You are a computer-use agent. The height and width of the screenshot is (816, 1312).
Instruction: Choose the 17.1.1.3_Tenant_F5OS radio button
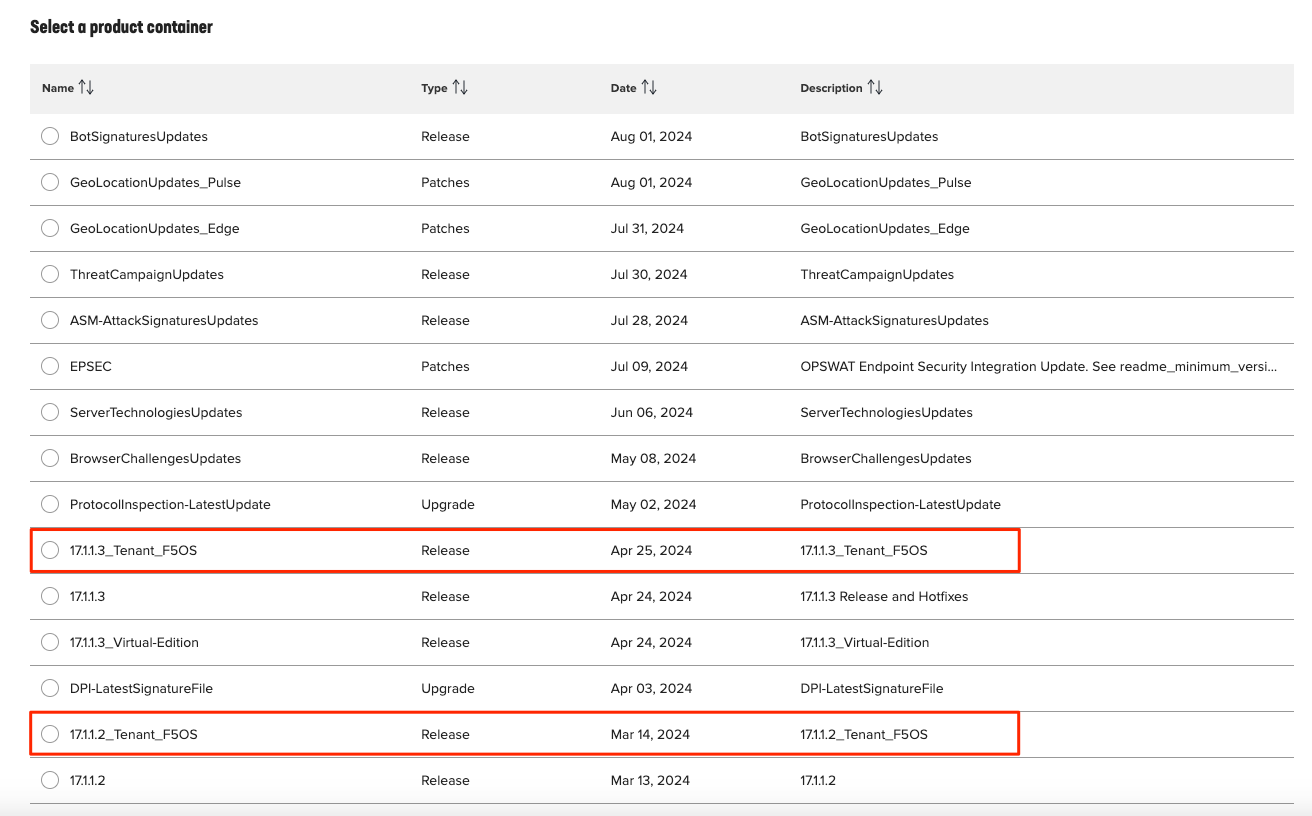click(50, 550)
